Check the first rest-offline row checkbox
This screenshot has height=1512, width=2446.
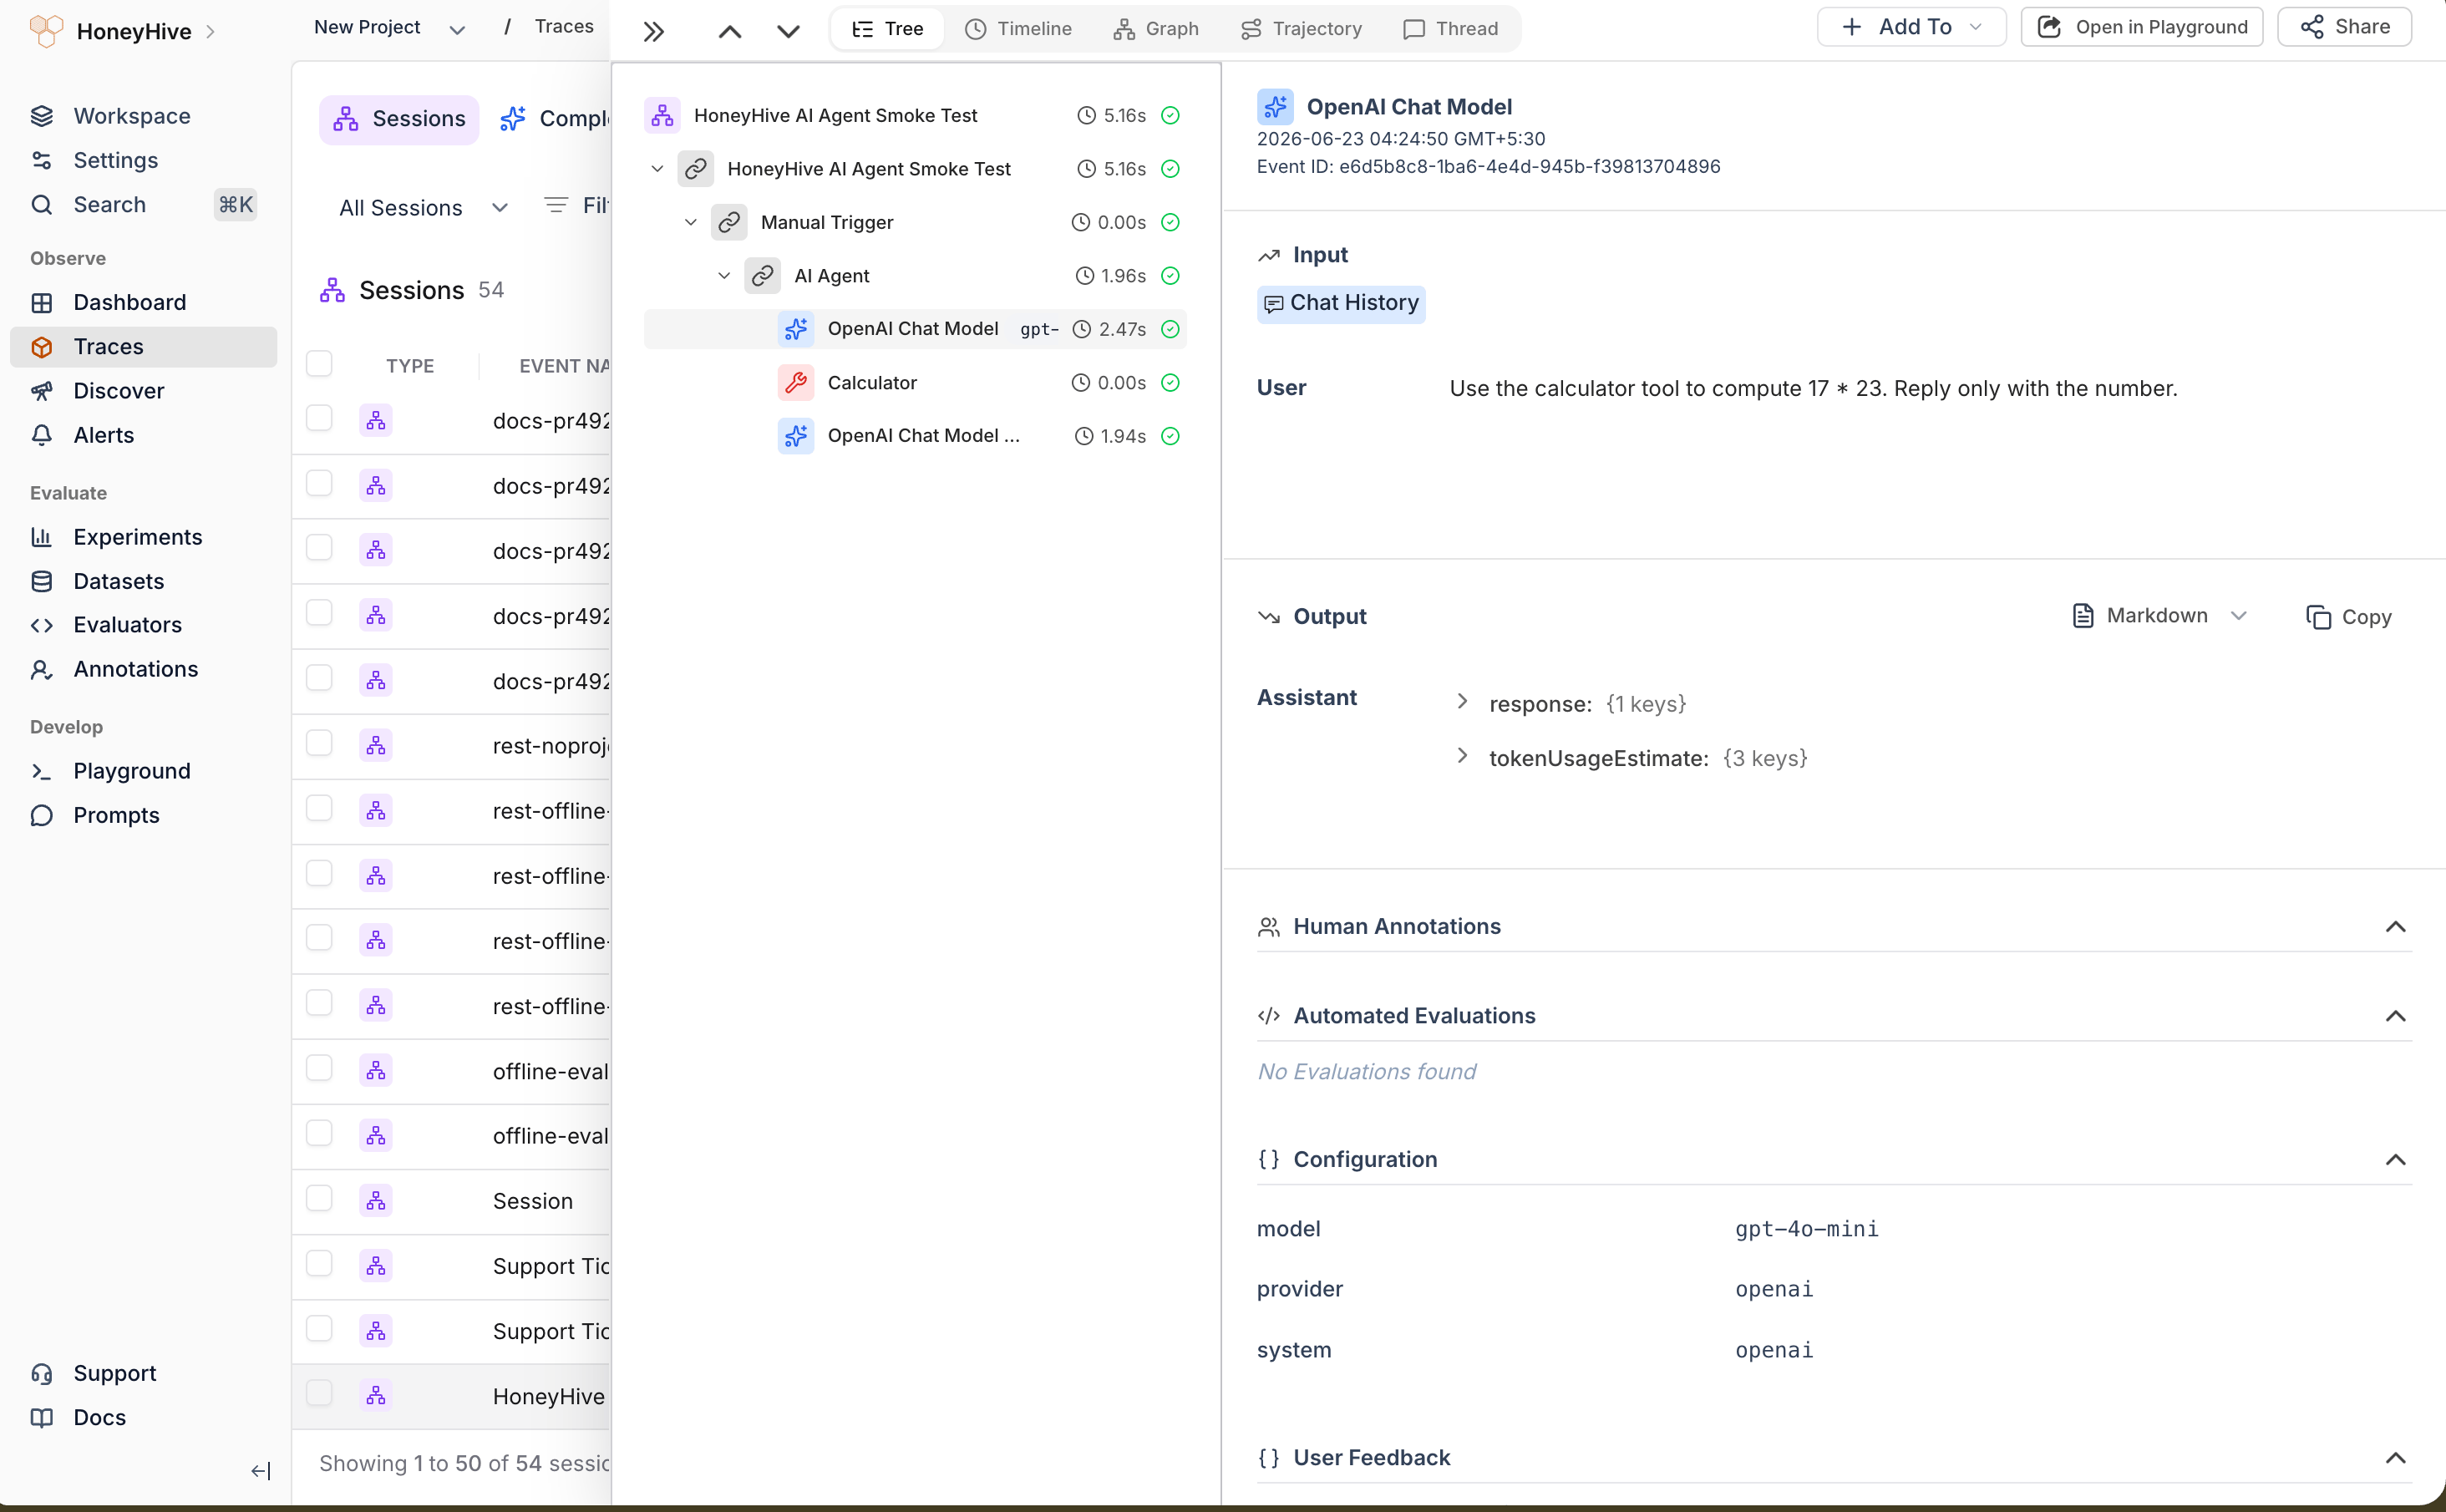click(319, 808)
